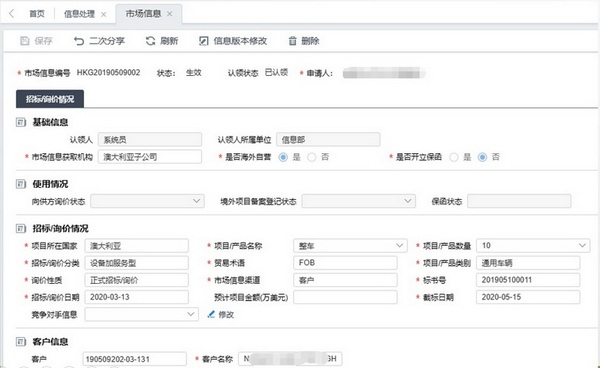Select 是 for 是否海外自营
This screenshot has width=600, height=368.
click(x=283, y=157)
